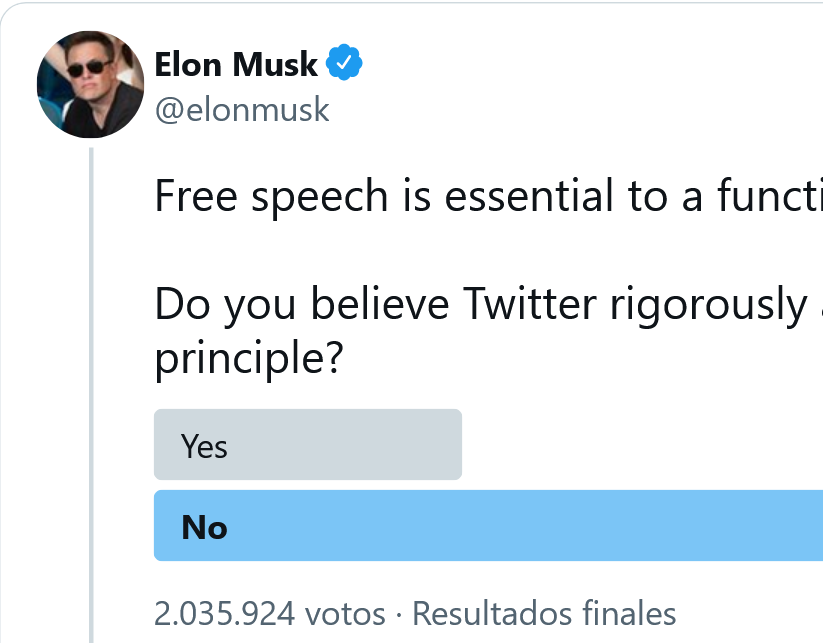This screenshot has height=643, width=823.
Task: Select the highlighted No poll option bar
Action: coord(488,525)
